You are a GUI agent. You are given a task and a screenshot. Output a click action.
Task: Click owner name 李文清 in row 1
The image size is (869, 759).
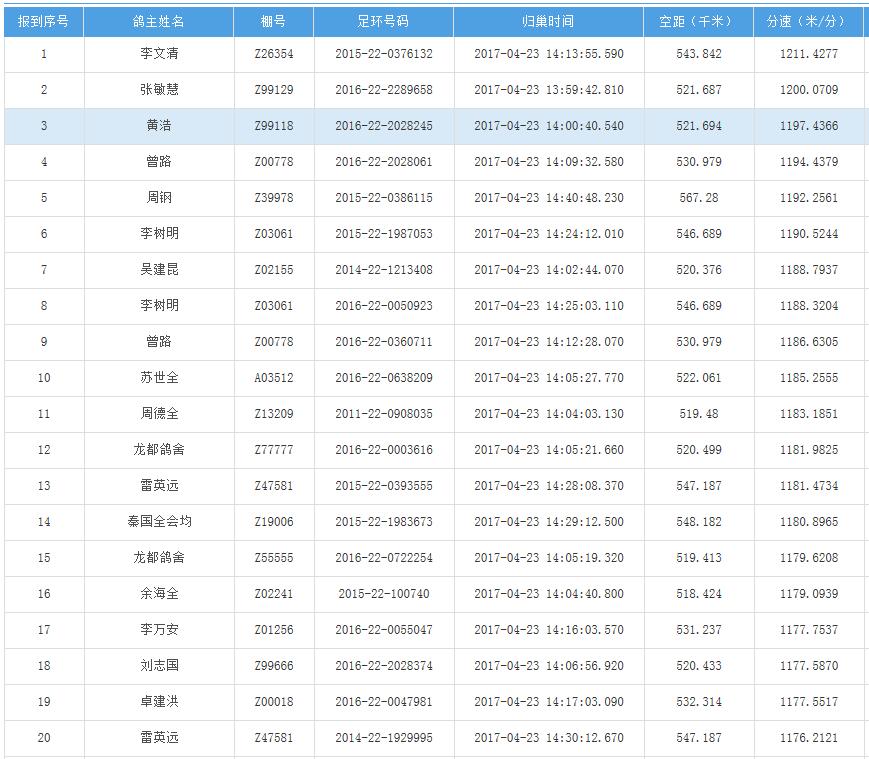(x=158, y=54)
